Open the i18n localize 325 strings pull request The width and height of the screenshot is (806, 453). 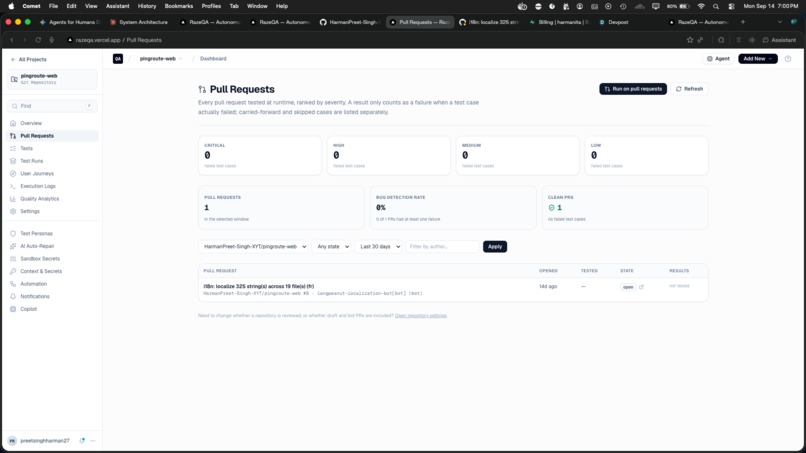(x=259, y=286)
